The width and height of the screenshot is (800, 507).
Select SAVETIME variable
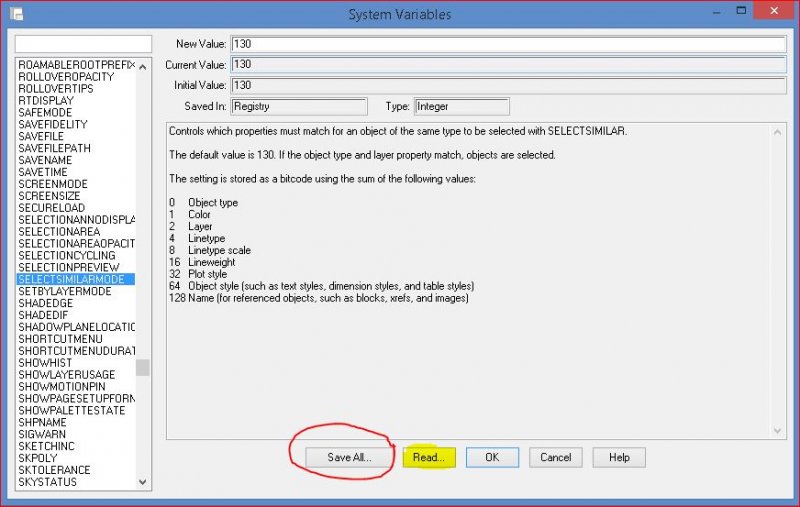coord(43,172)
